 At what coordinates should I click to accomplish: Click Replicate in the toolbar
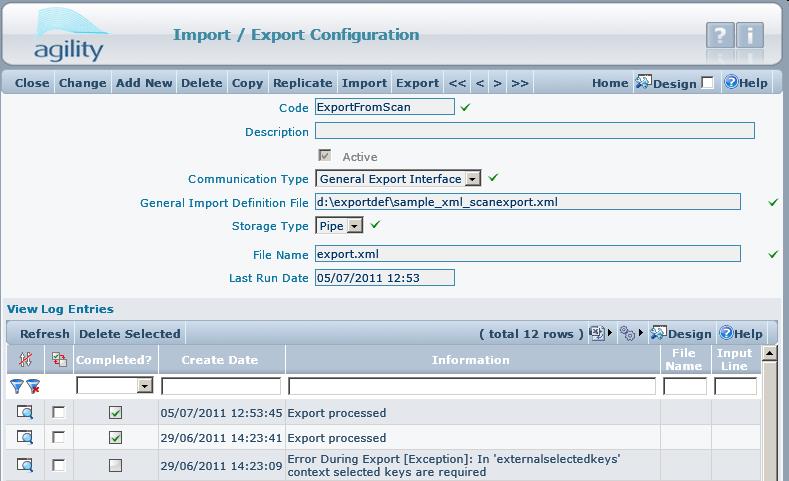(x=302, y=83)
